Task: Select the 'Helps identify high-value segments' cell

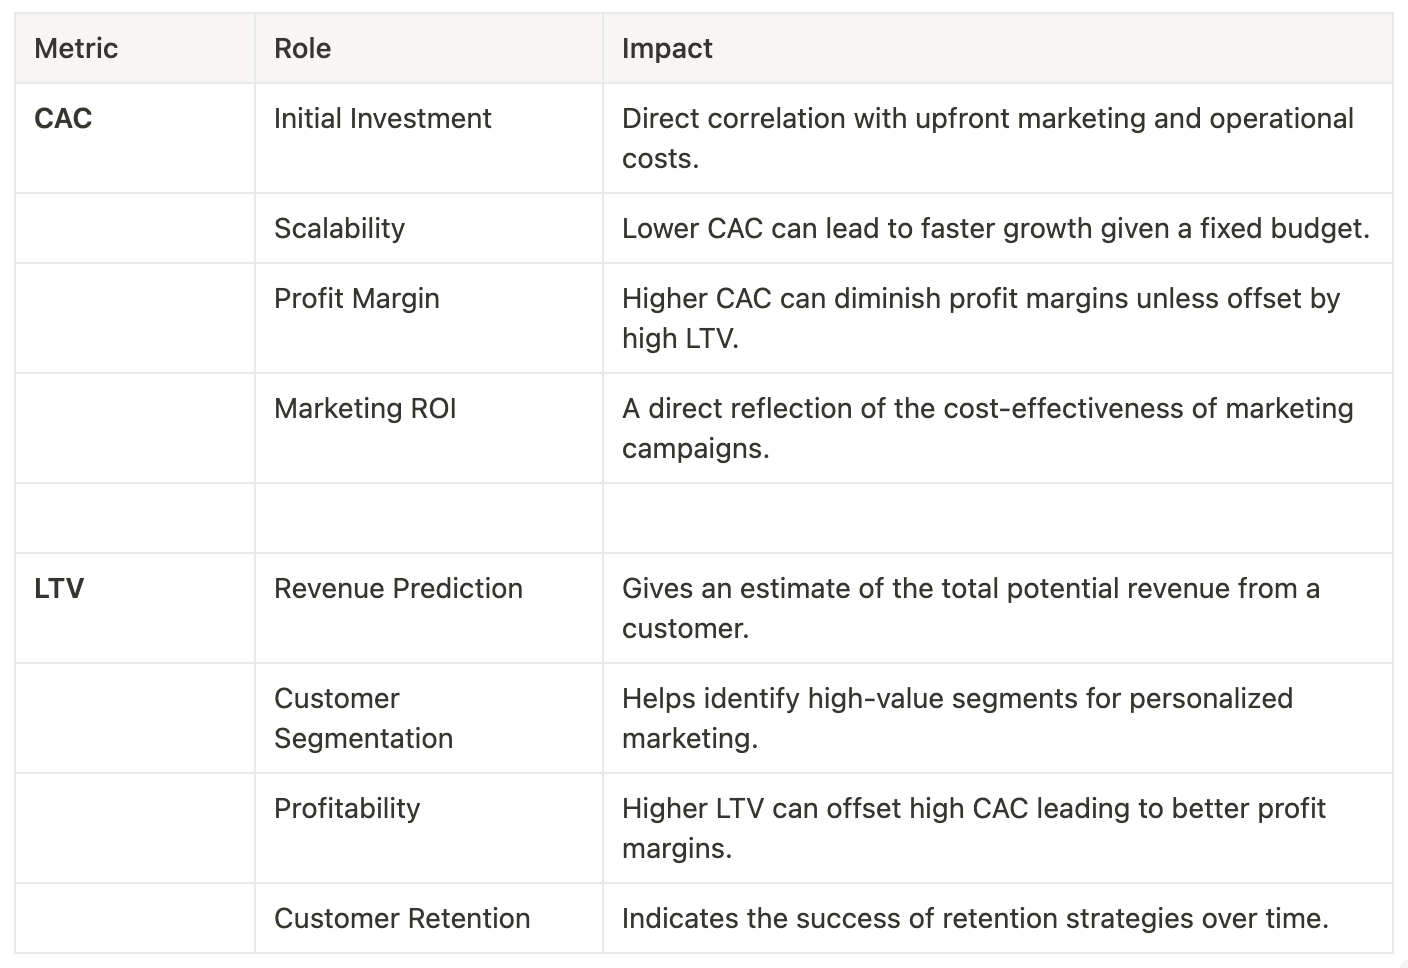Action: click(x=957, y=718)
